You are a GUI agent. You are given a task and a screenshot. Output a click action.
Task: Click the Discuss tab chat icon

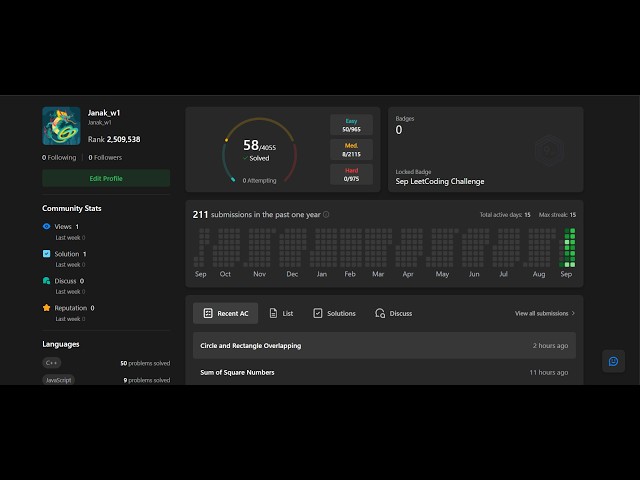pyautogui.click(x=380, y=313)
